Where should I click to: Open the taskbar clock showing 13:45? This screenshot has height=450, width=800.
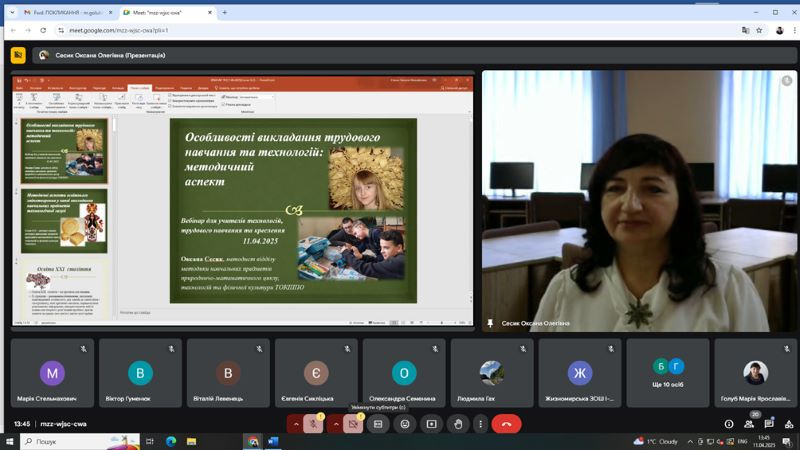click(764, 441)
